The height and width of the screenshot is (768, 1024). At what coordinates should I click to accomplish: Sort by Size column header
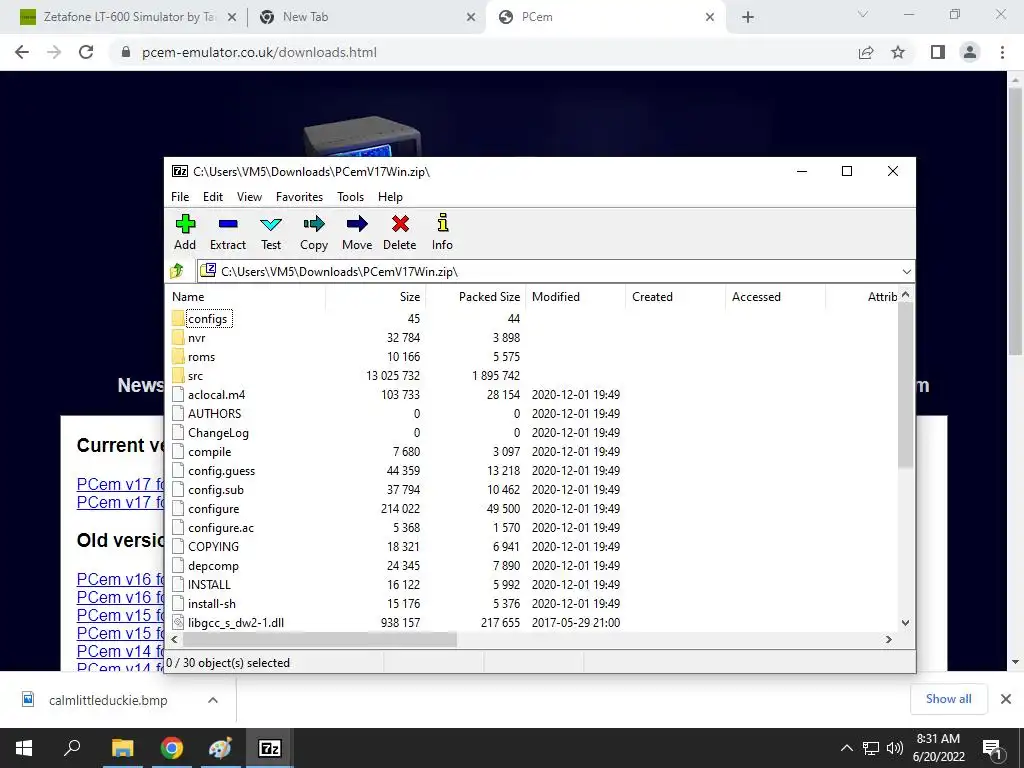tap(376, 296)
